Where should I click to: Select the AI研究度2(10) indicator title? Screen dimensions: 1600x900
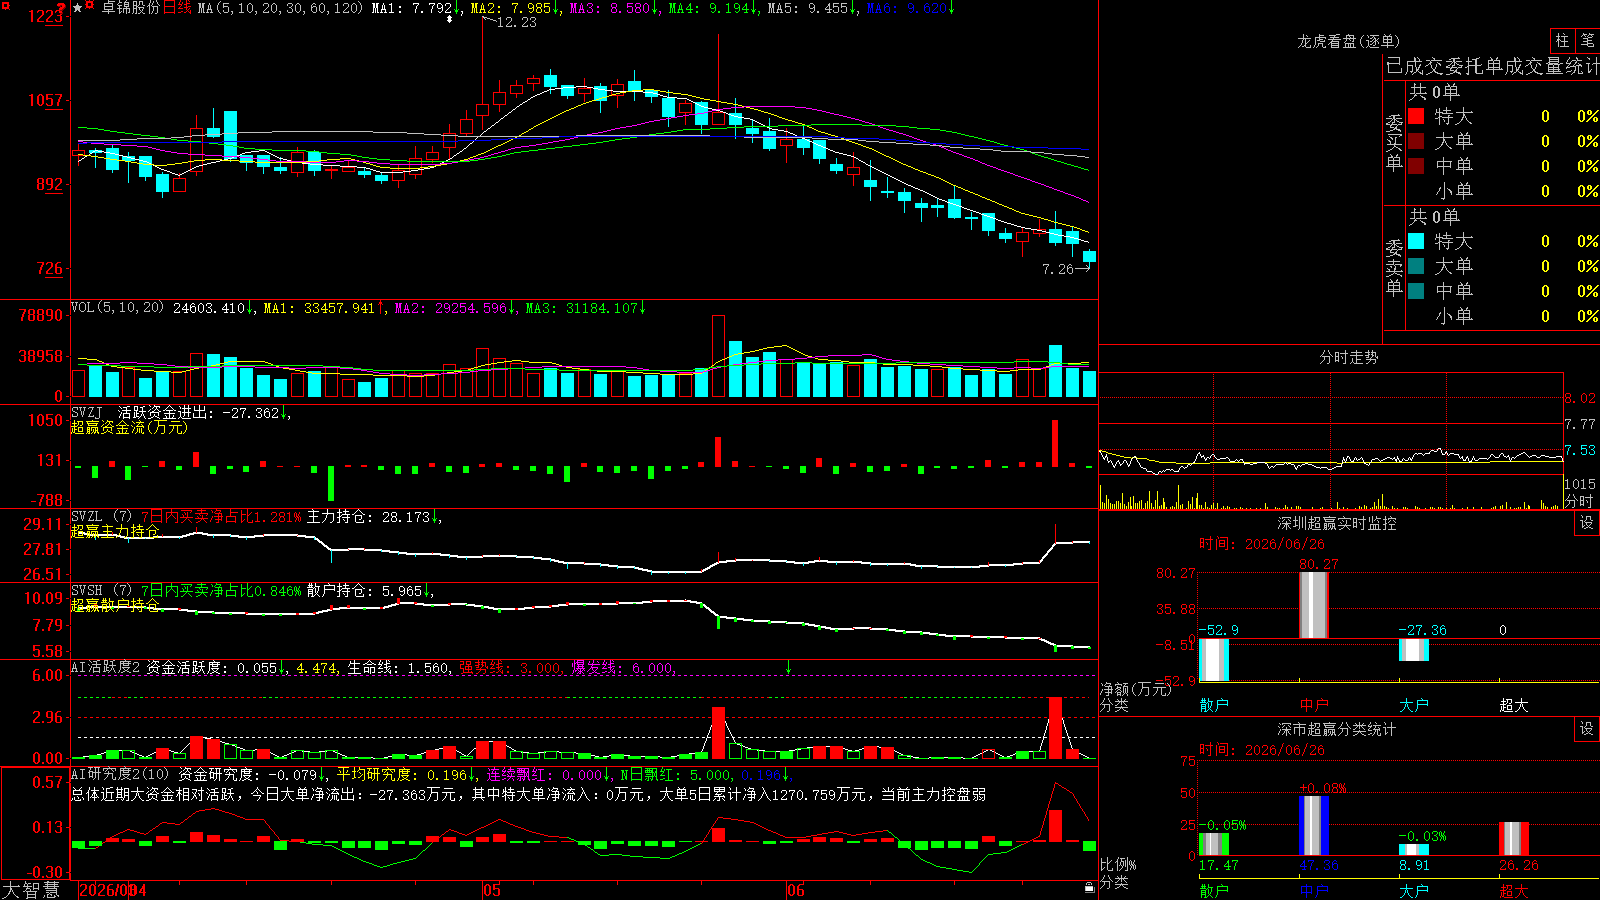[x=120, y=774]
